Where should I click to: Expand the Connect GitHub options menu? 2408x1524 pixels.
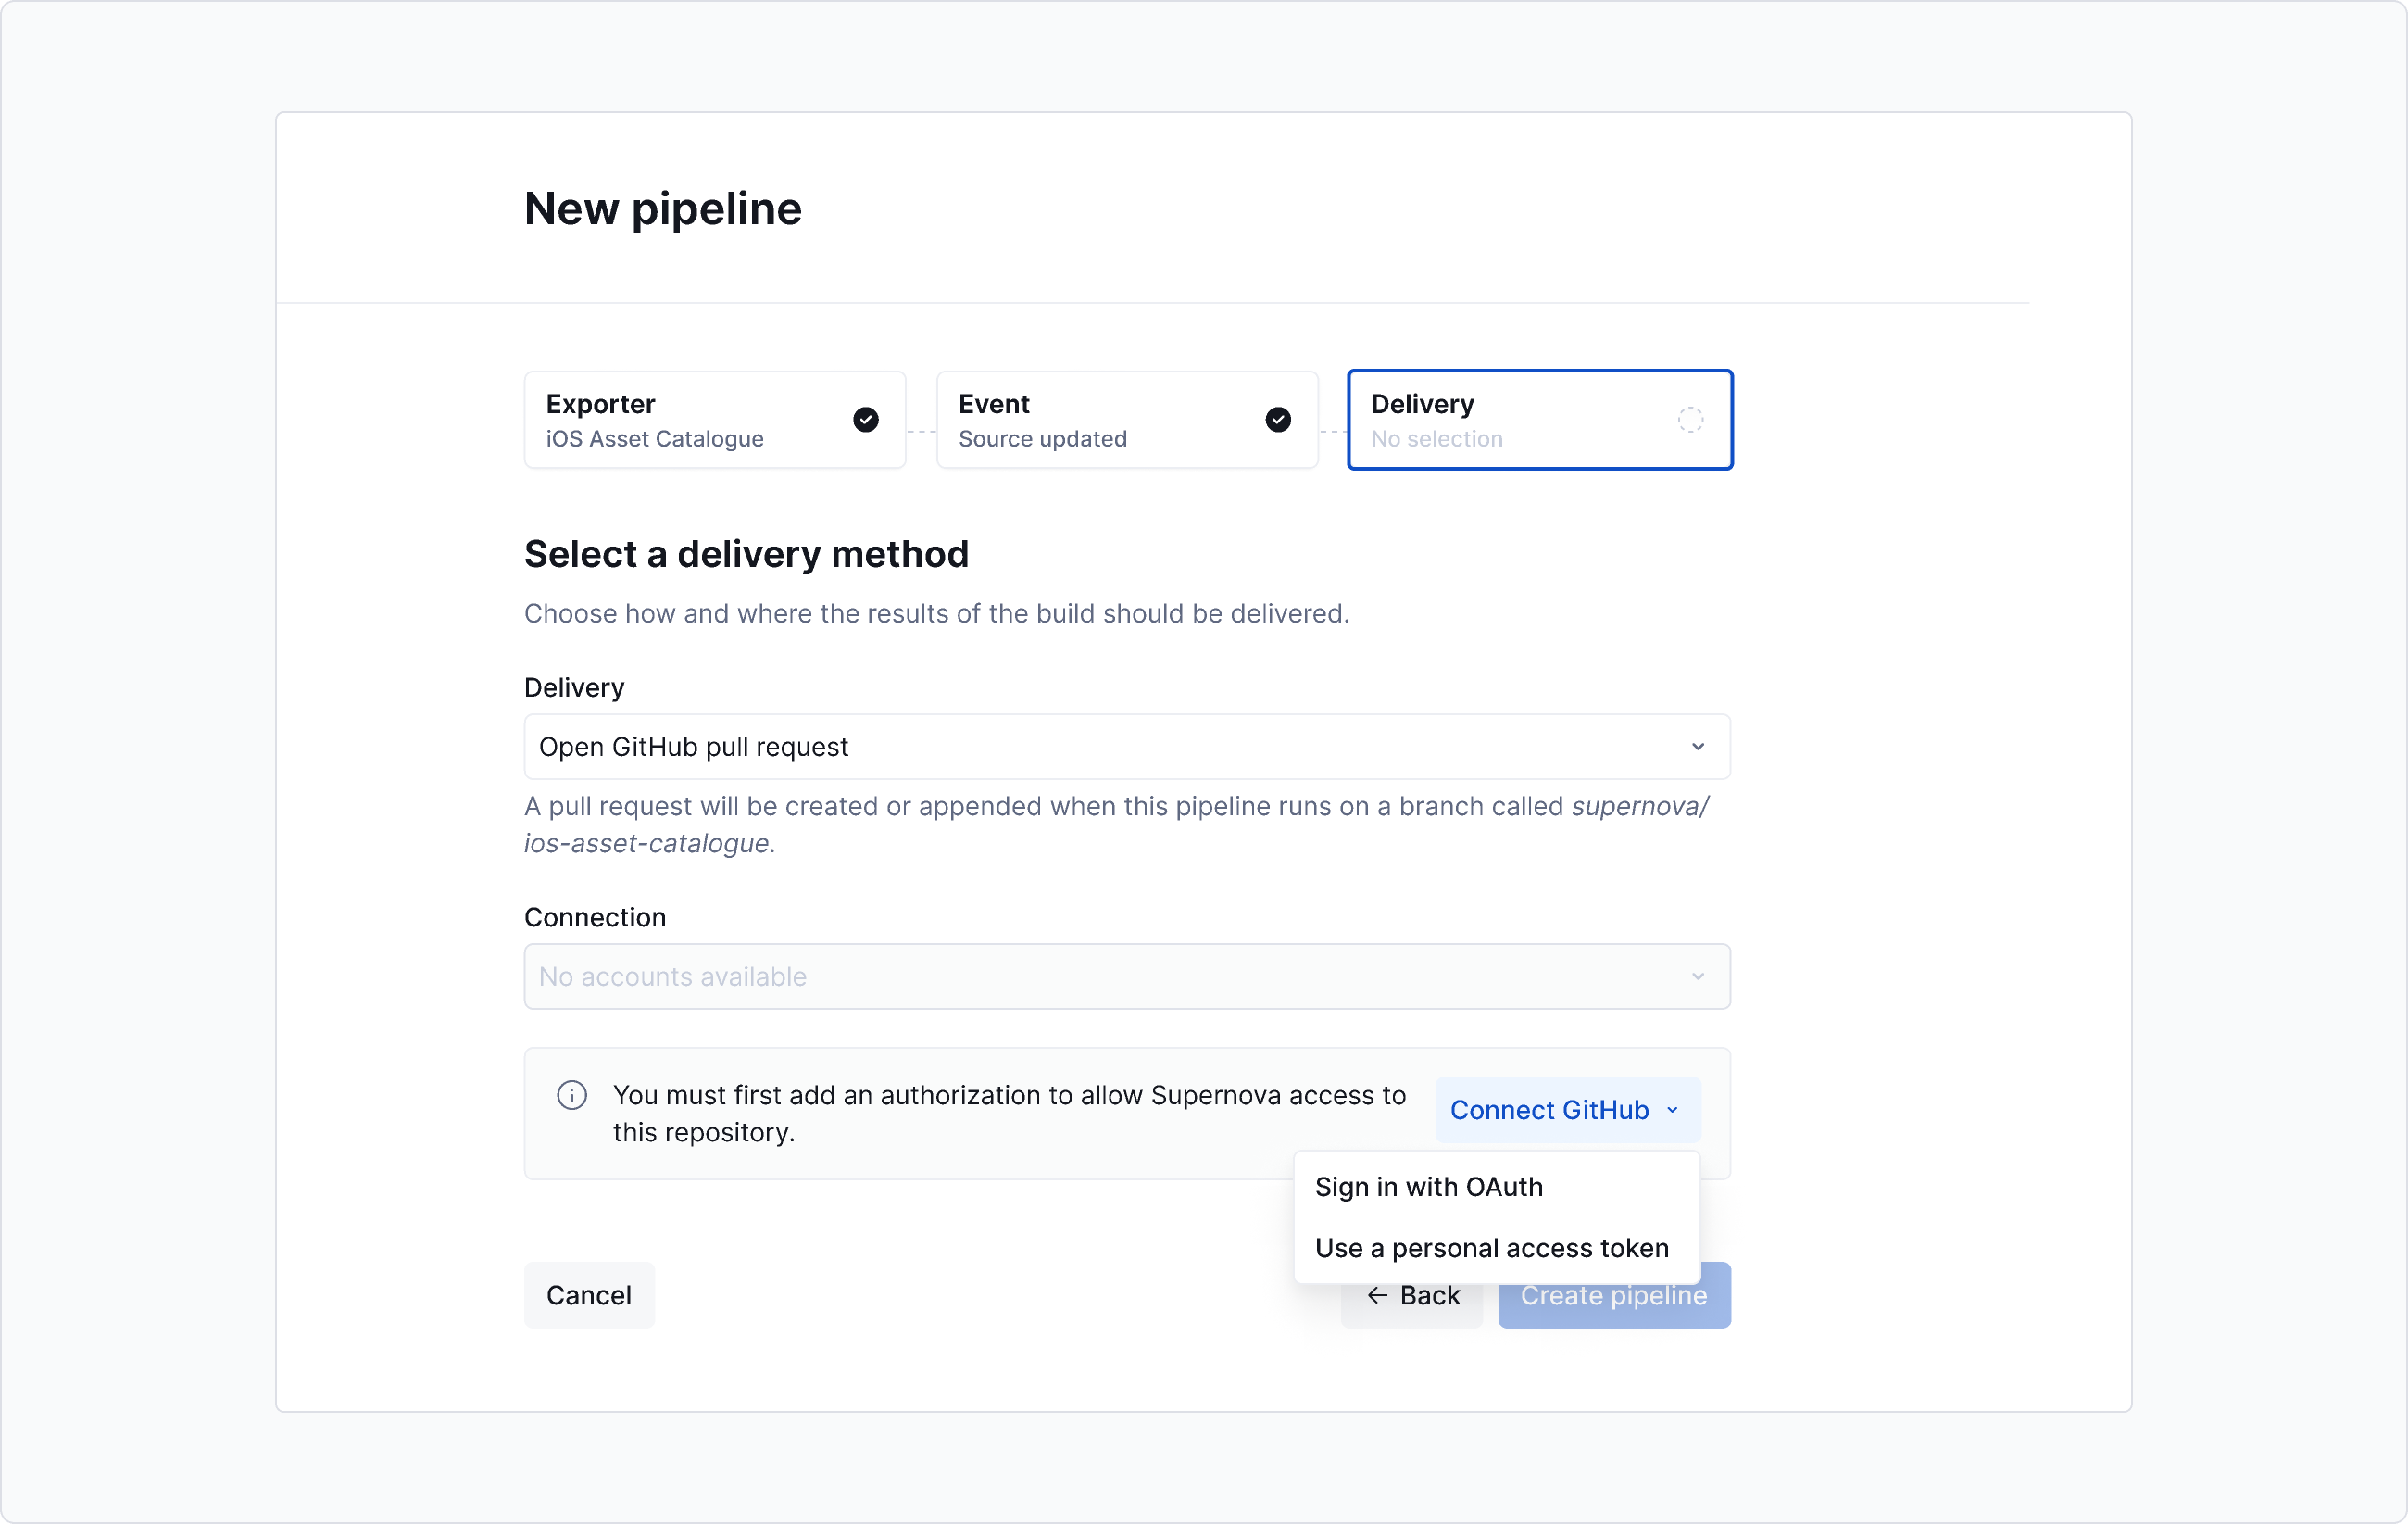point(1566,1110)
